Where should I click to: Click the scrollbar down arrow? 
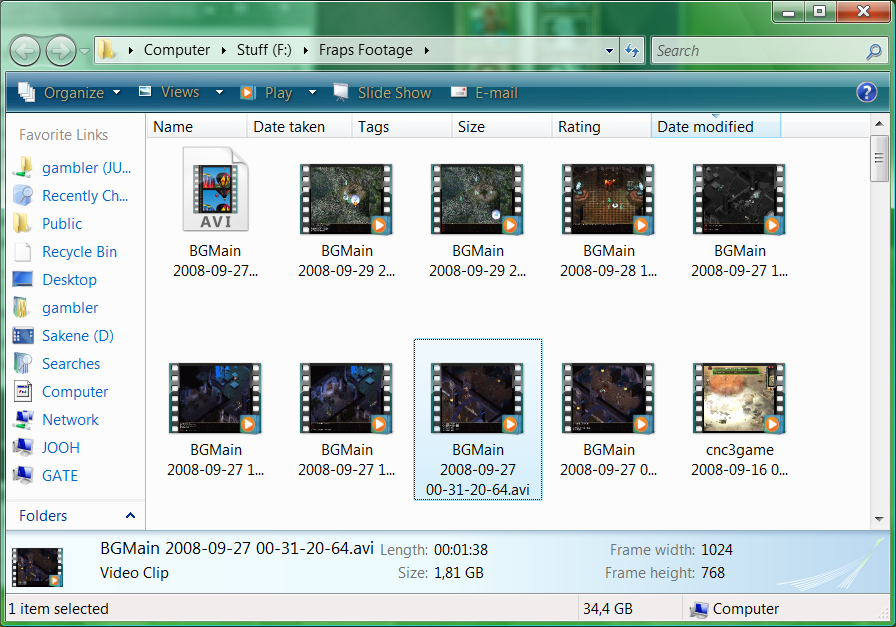879,519
